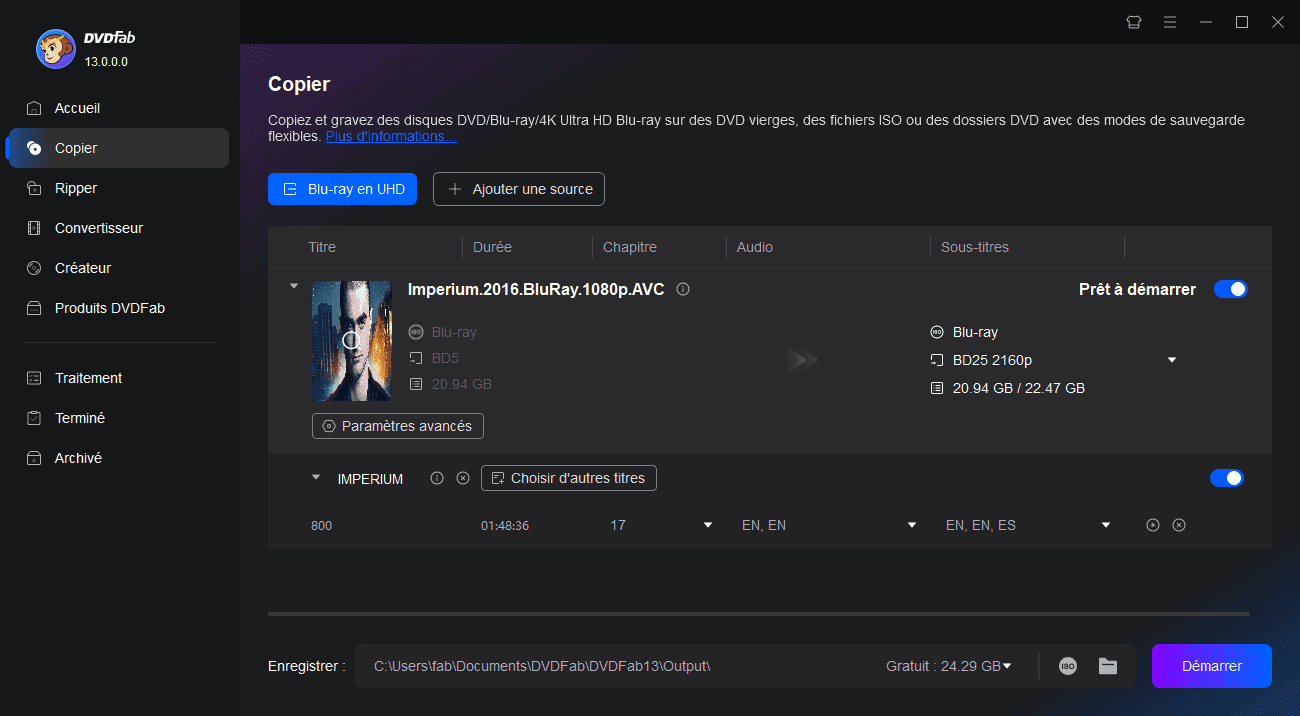1300x716 pixels.
Task: Open the hamburger menu in title bar
Action: [x=1170, y=22]
